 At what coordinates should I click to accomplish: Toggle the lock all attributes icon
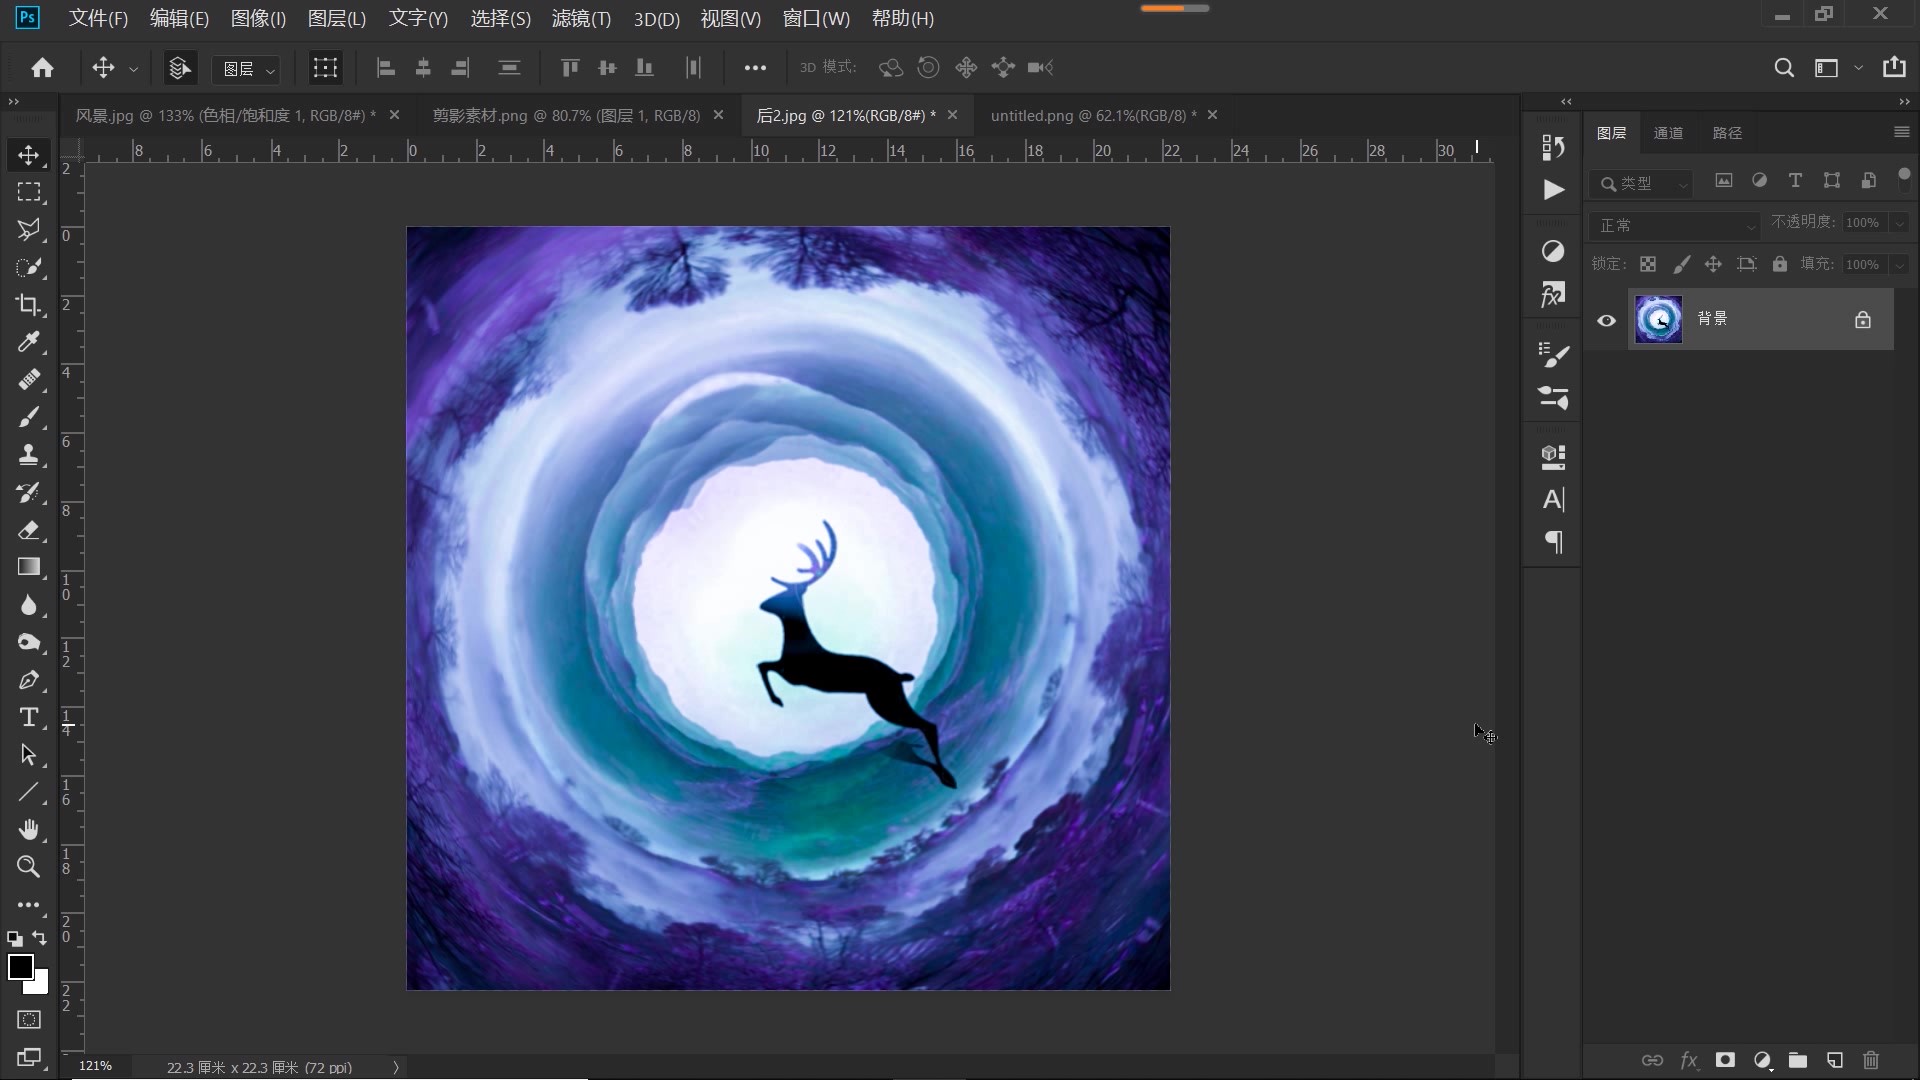[x=1779, y=264]
